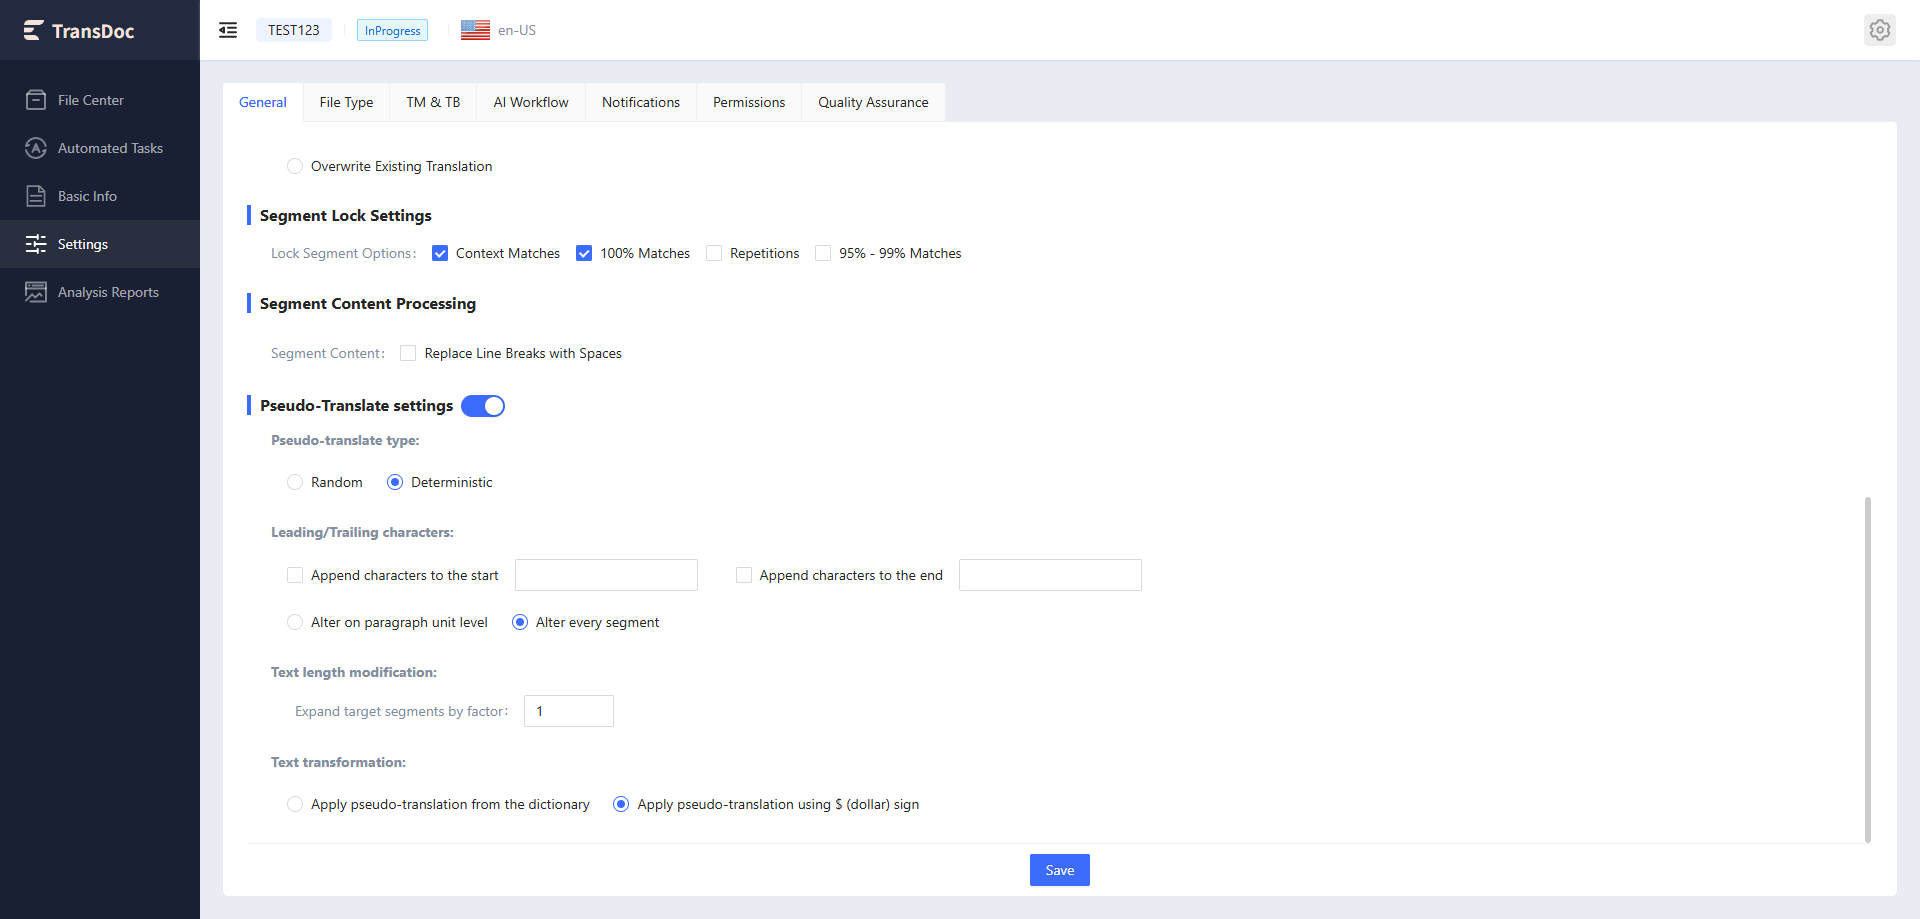Viewport: 1920px width, 919px height.
Task: Enable Repetitions lock option
Action: tap(714, 253)
